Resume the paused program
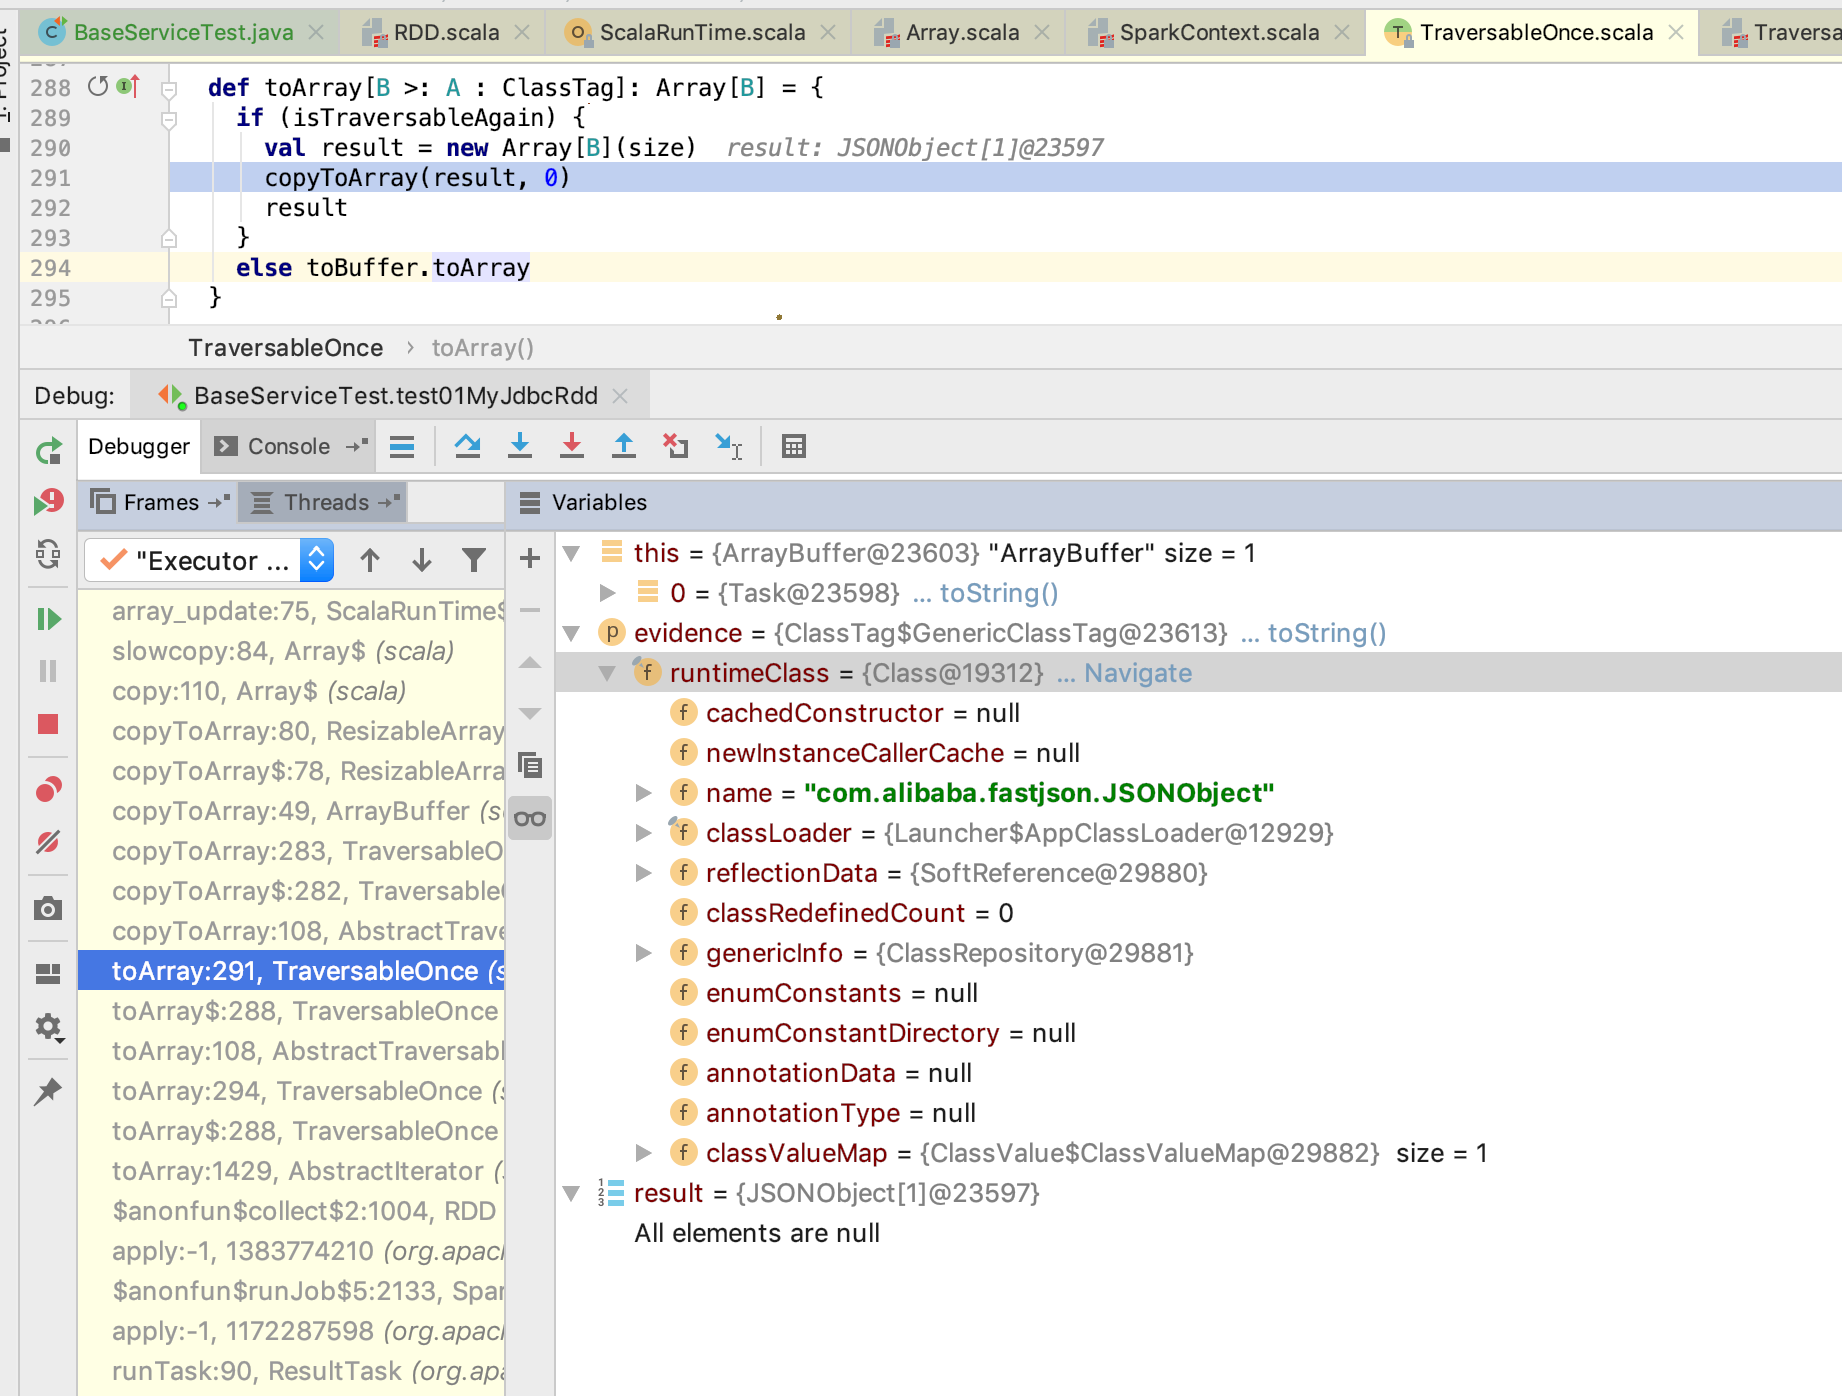This screenshot has height=1396, width=1842. pos(48,619)
